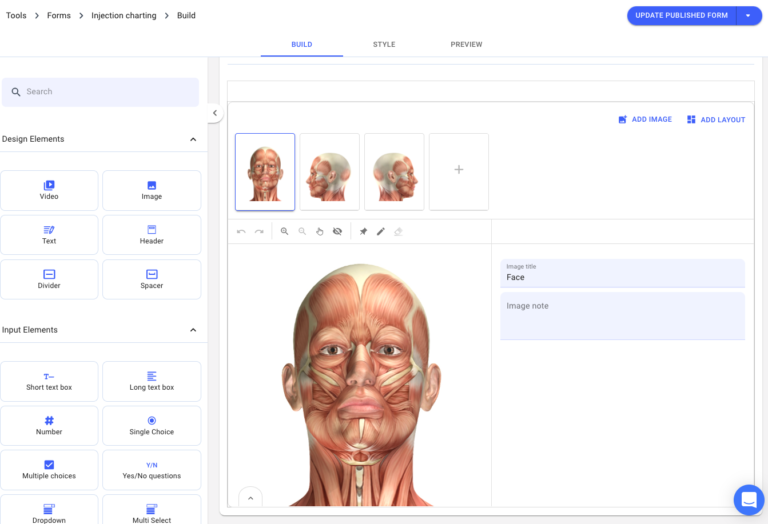Click the redo arrow icon
The width and height of the screenshot is (768, 524).
(259, 232)
